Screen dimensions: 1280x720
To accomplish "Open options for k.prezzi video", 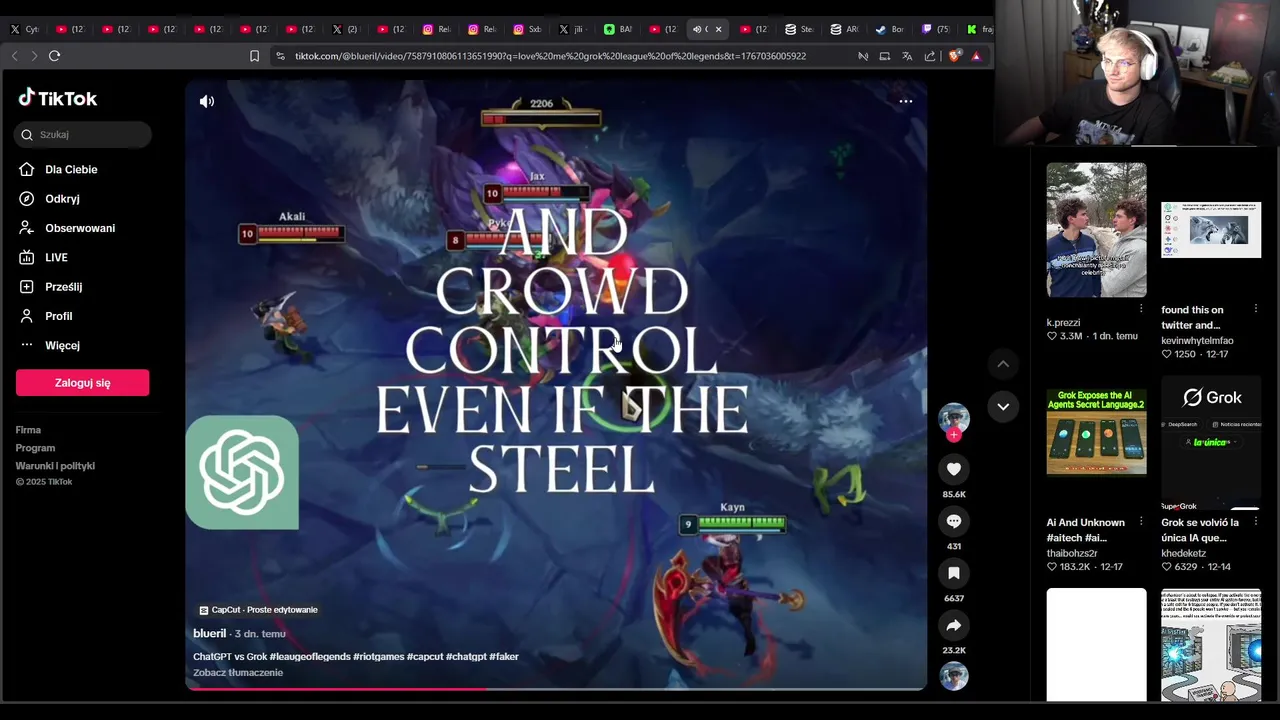I will [x=1141, y=309].
